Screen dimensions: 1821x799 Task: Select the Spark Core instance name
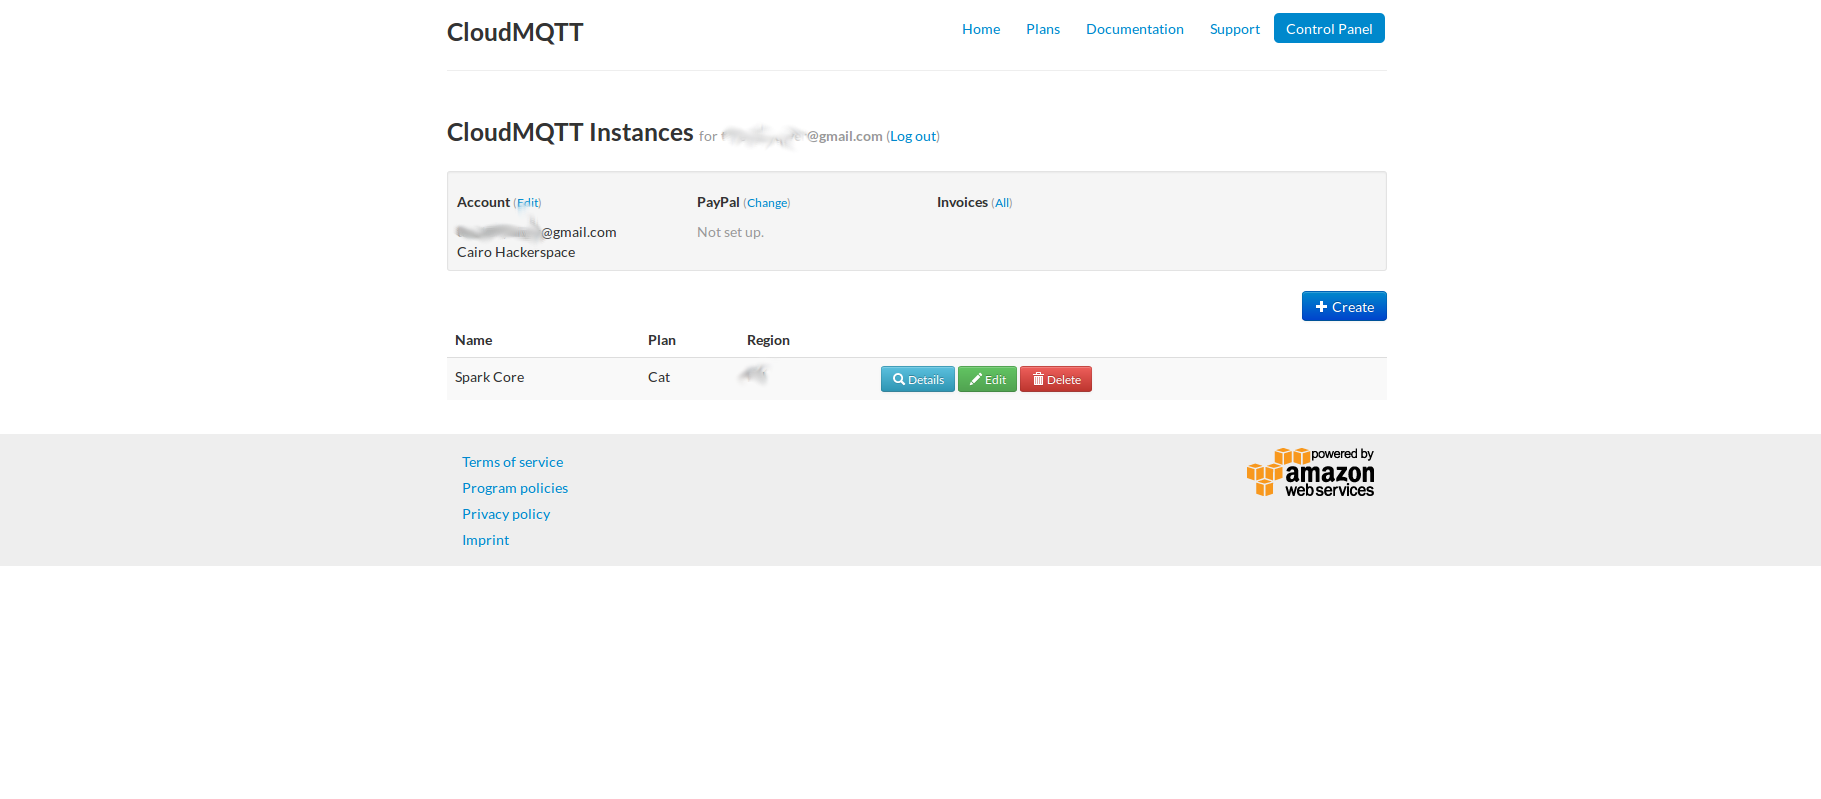pos(489,377)
